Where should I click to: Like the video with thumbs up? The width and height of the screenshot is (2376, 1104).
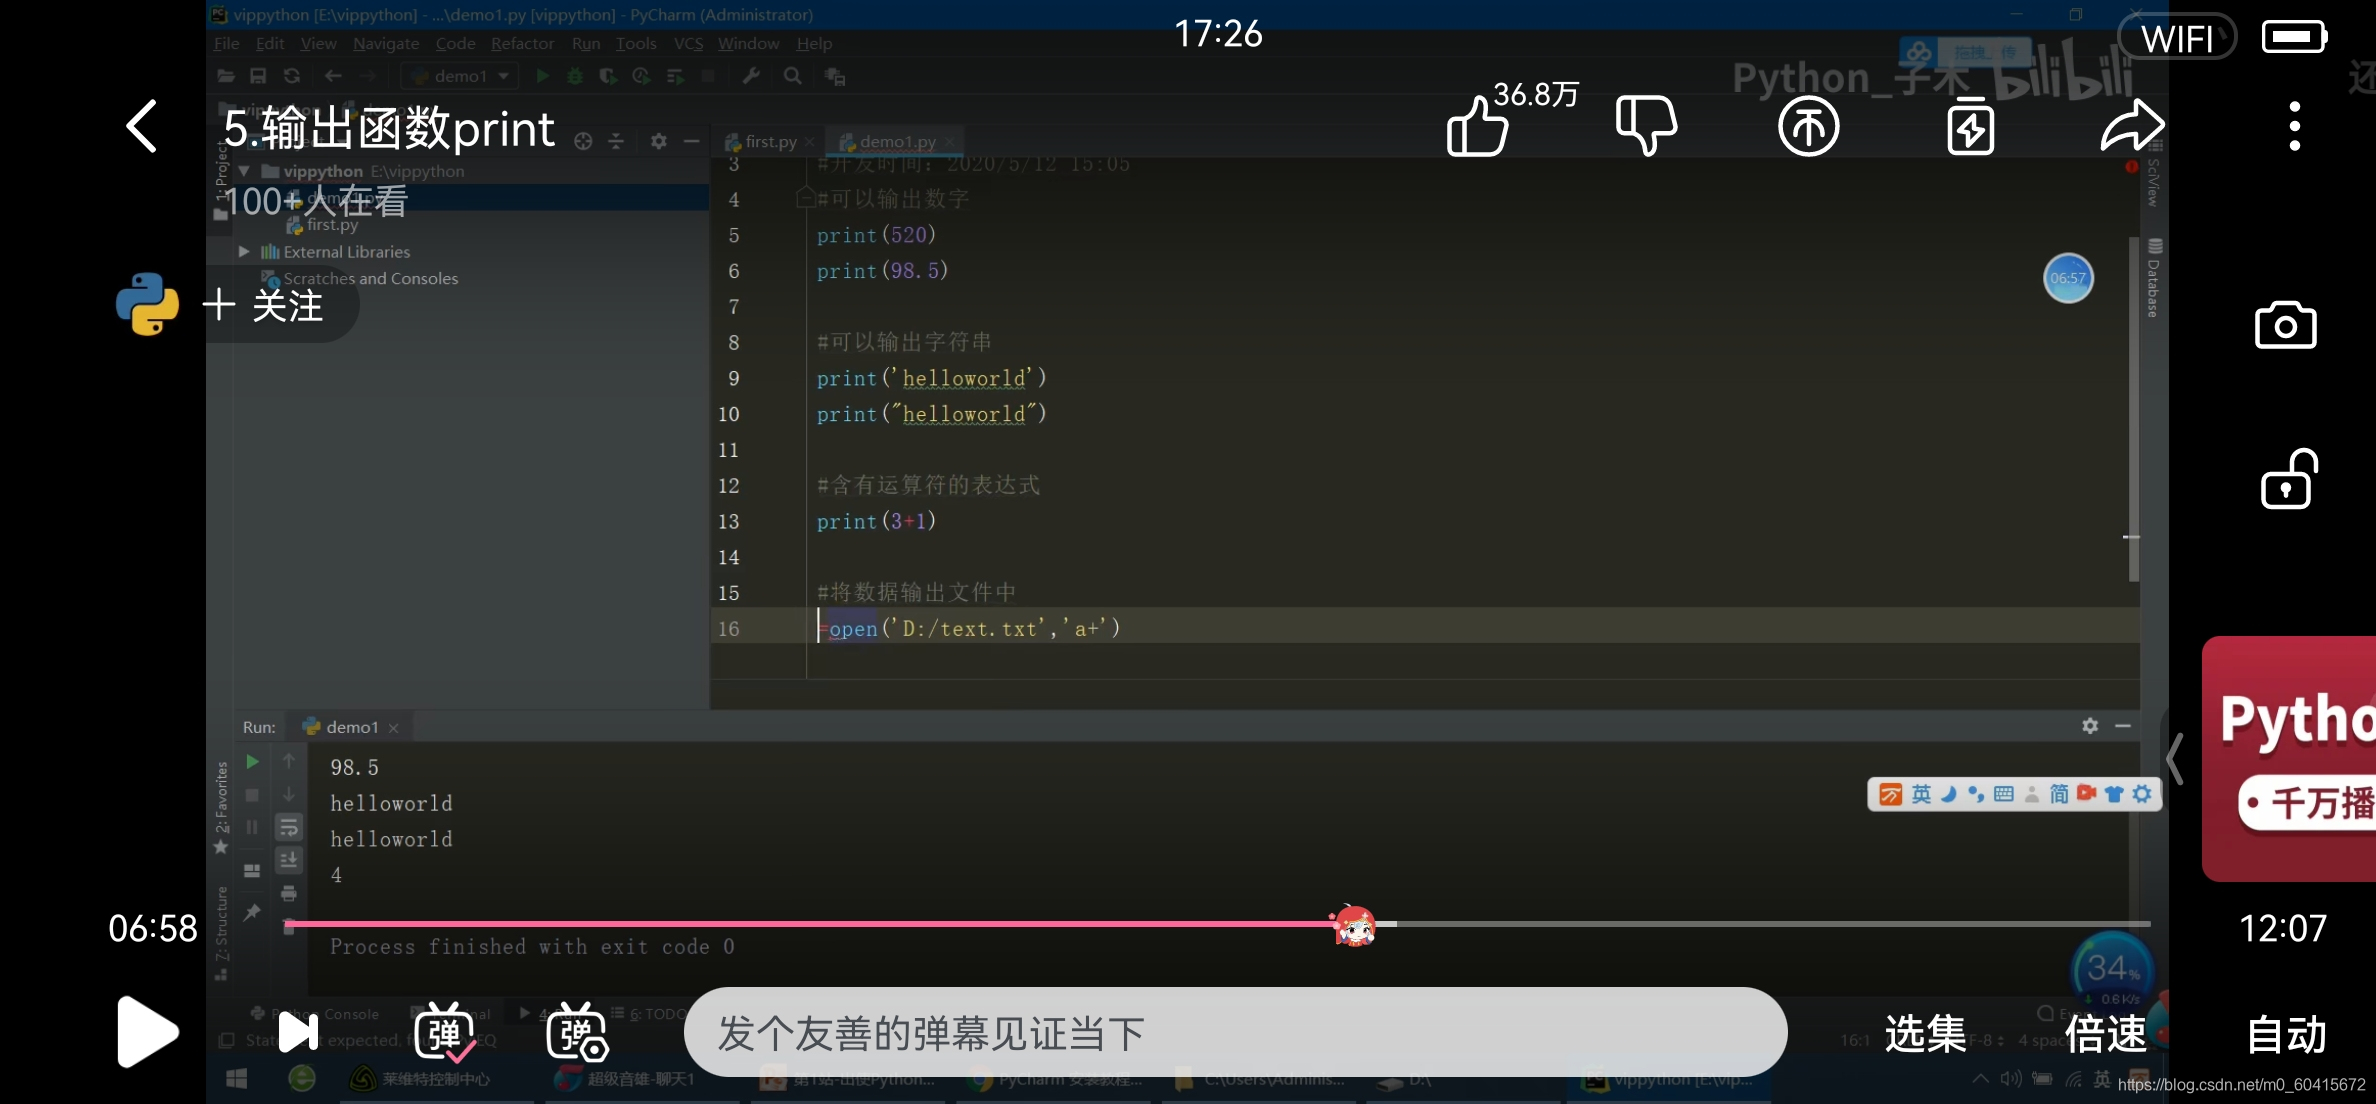pyautogui.click(x=1477, y=126)
